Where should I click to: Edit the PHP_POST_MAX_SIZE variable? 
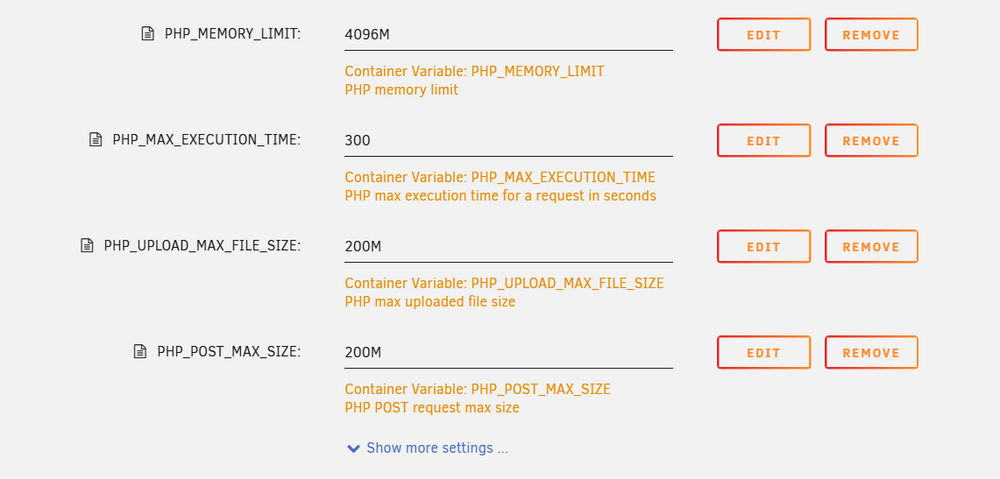click(763, 352)
